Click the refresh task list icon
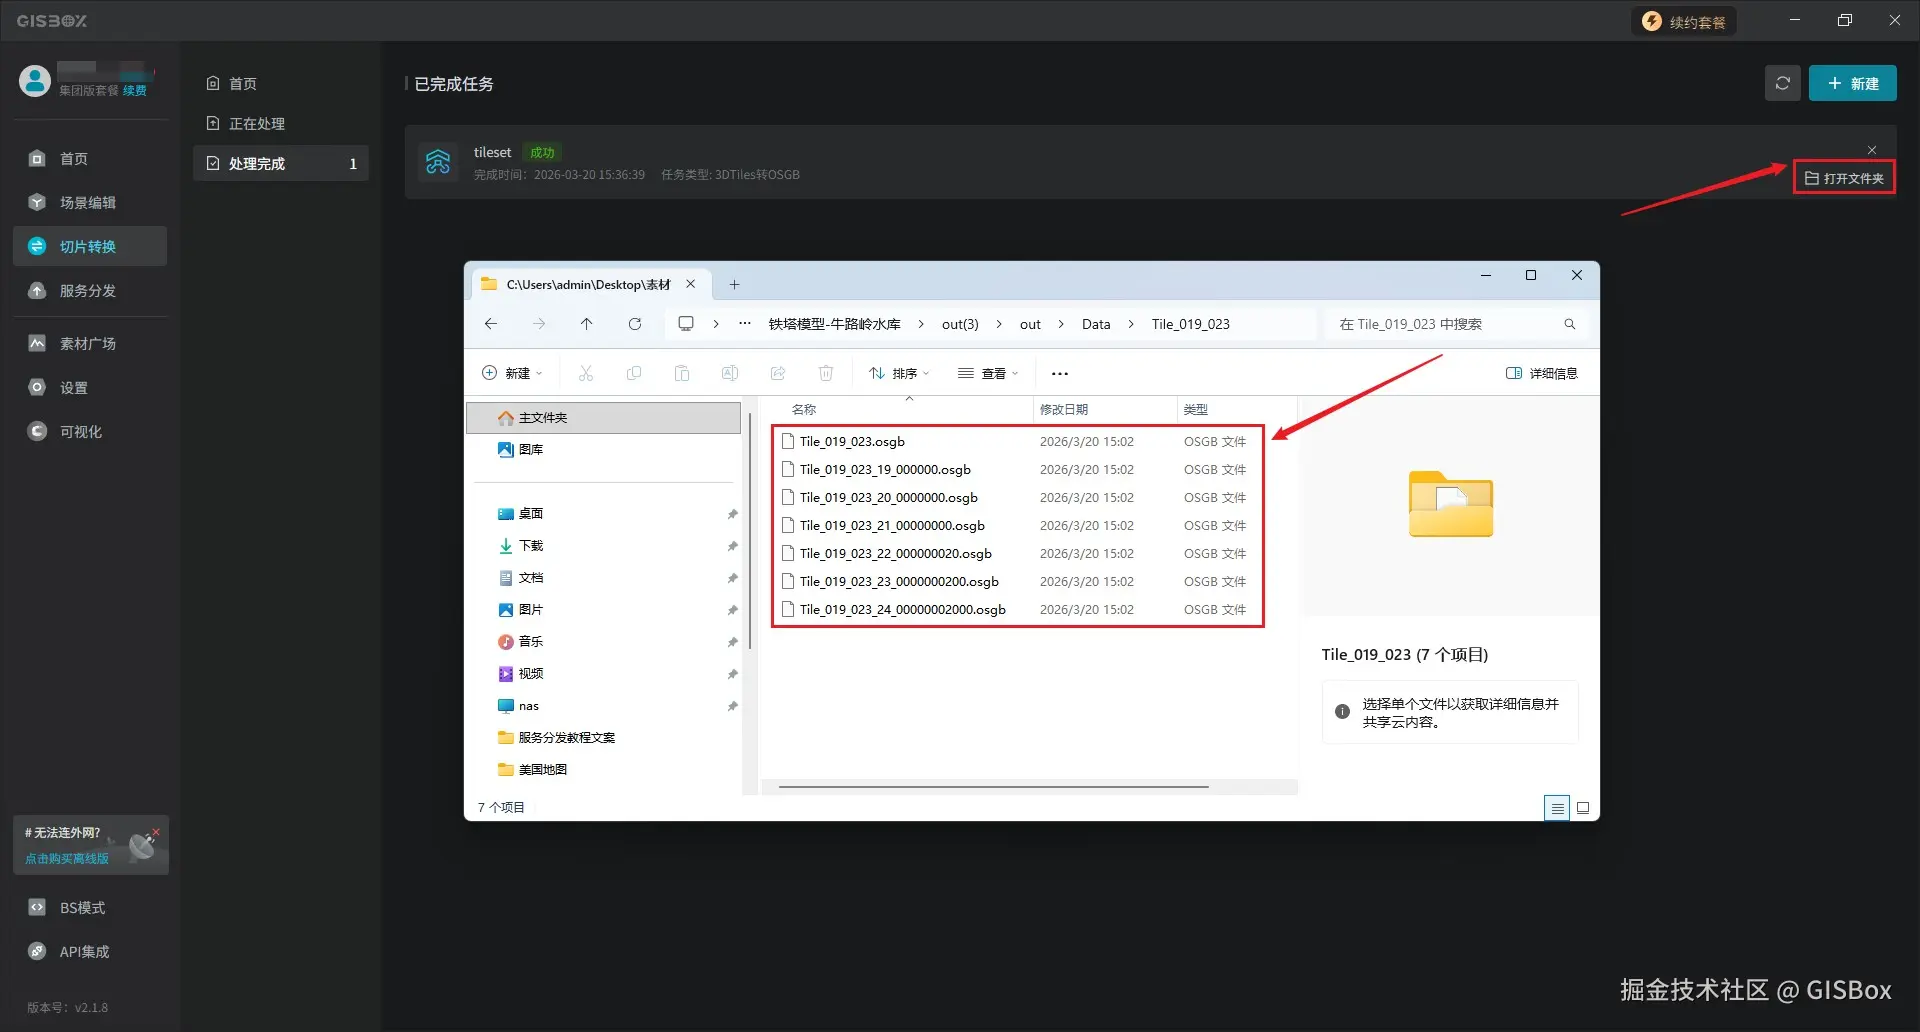The height and width of the screenshot is (1032, 1920). click(1782, 84)
